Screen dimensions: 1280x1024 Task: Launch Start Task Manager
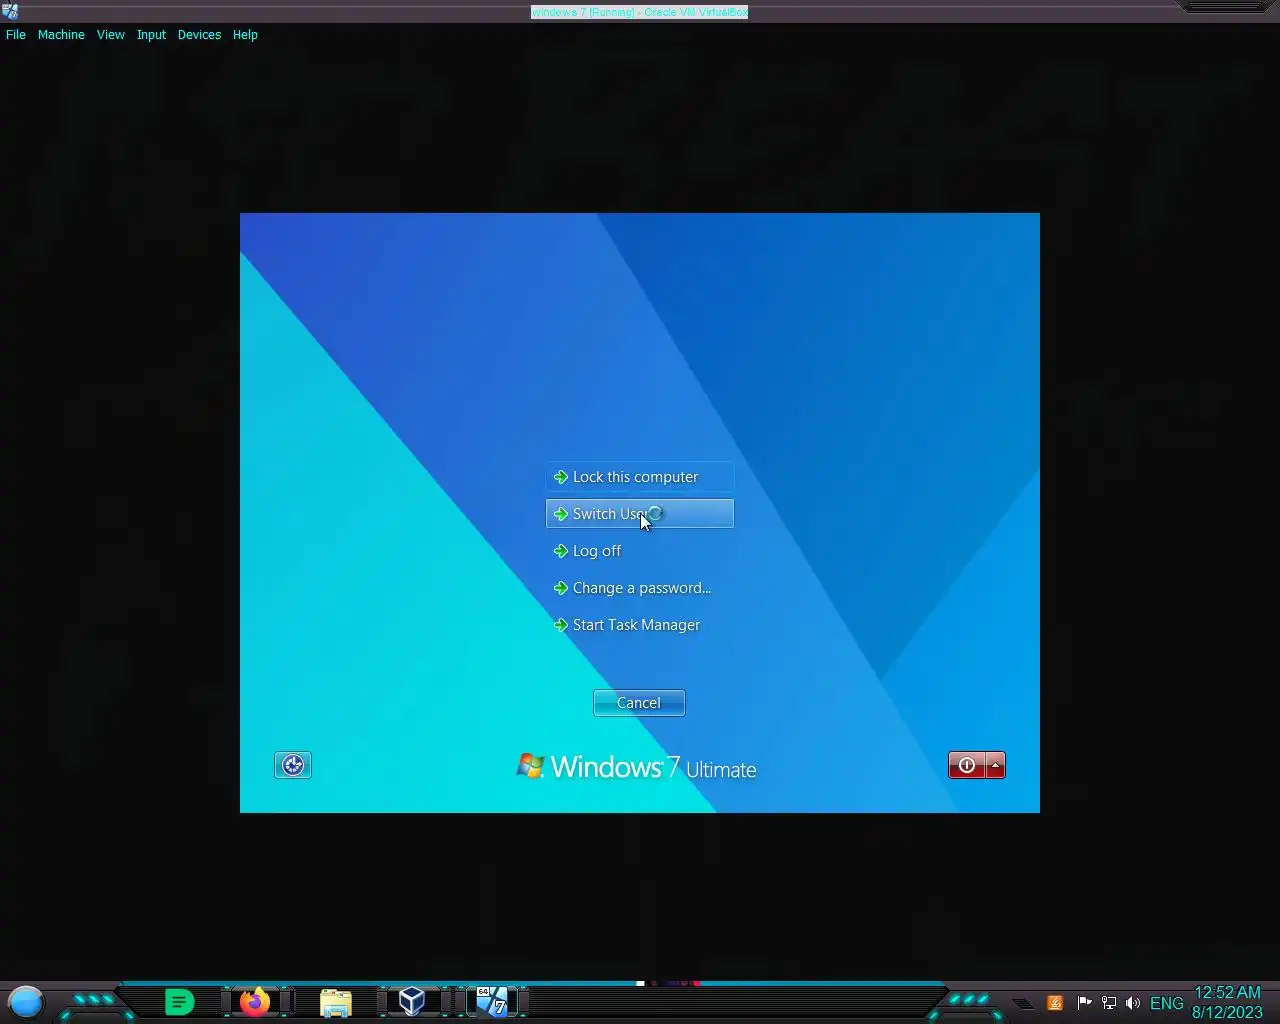640,625
